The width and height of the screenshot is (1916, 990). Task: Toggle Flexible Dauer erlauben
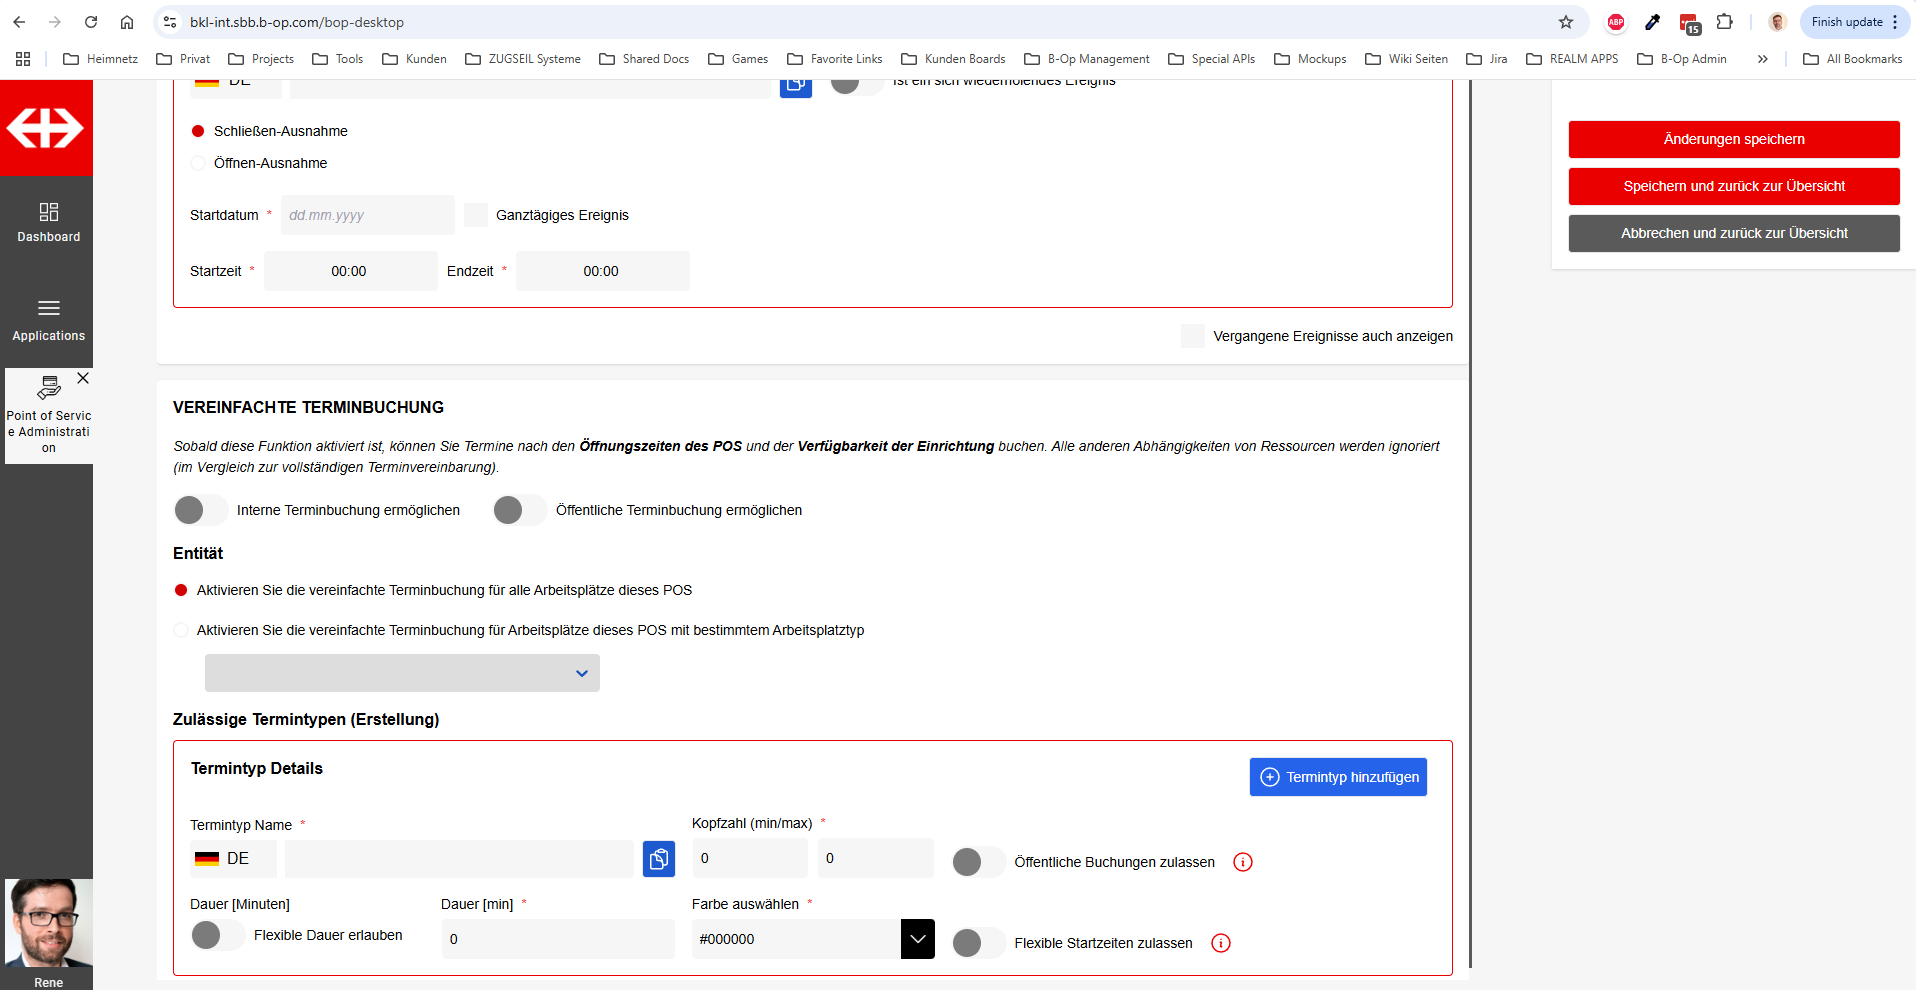click(218, 935)
